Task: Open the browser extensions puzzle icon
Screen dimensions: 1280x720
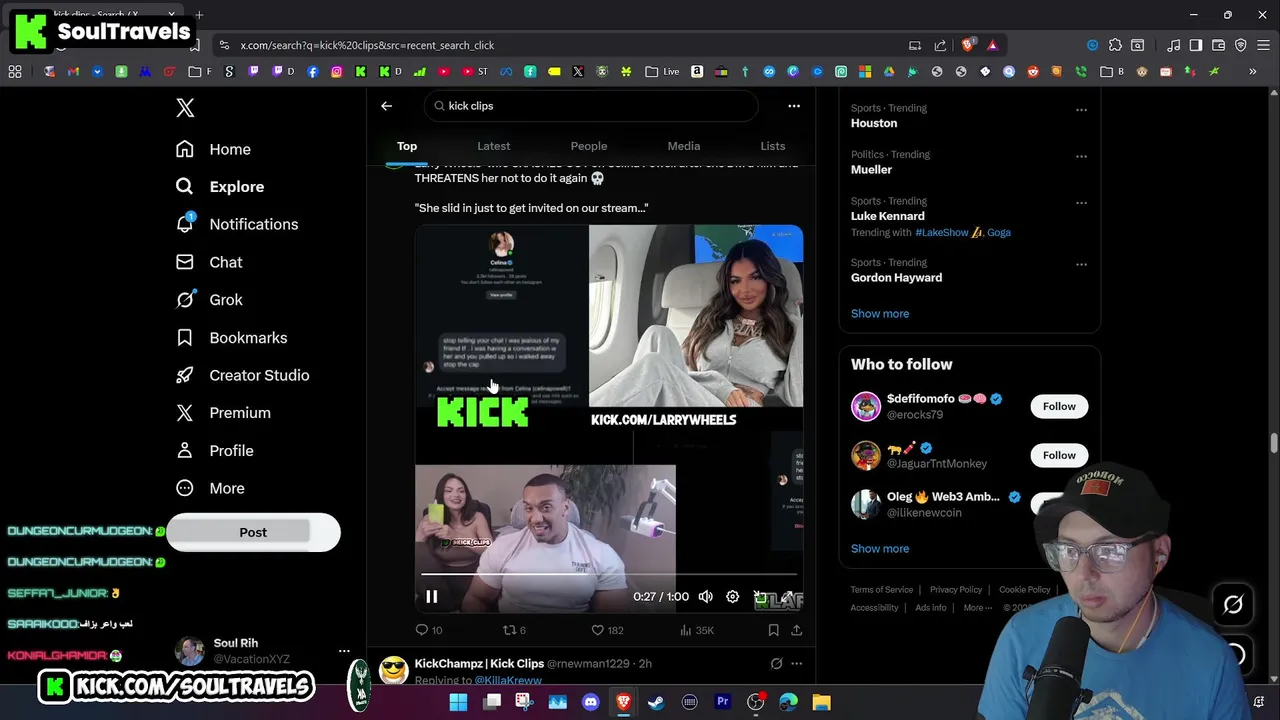Action: 1115,45
